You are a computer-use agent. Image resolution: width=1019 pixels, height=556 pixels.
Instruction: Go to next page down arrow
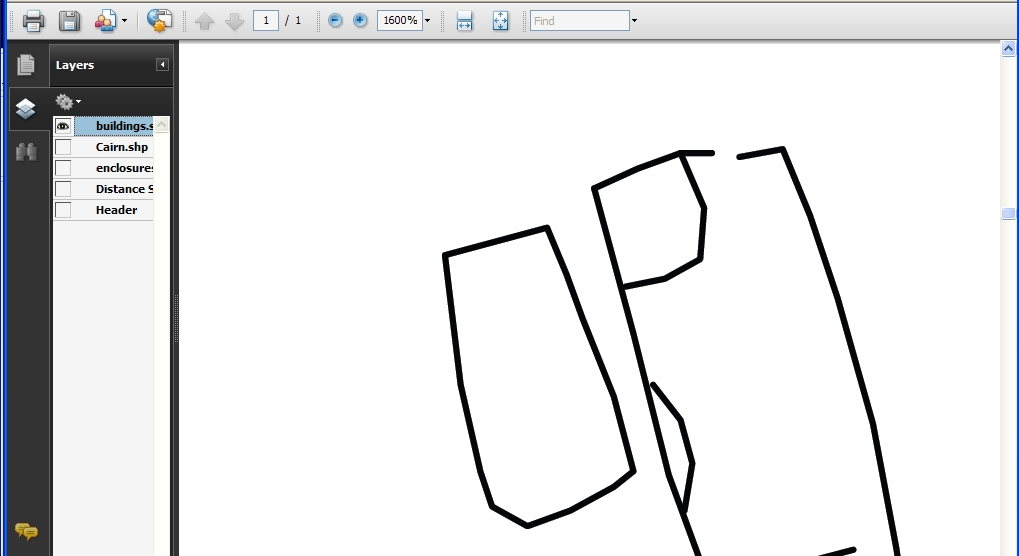point(234,21)
